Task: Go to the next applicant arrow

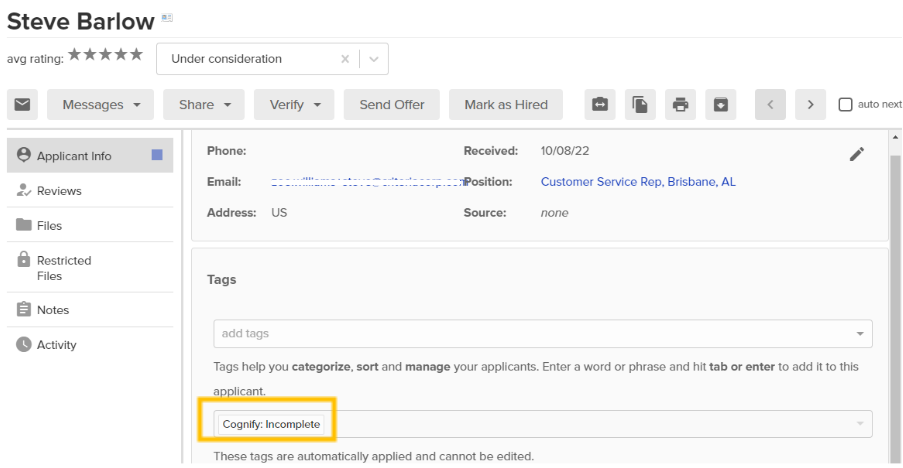Action: point(810,105)
